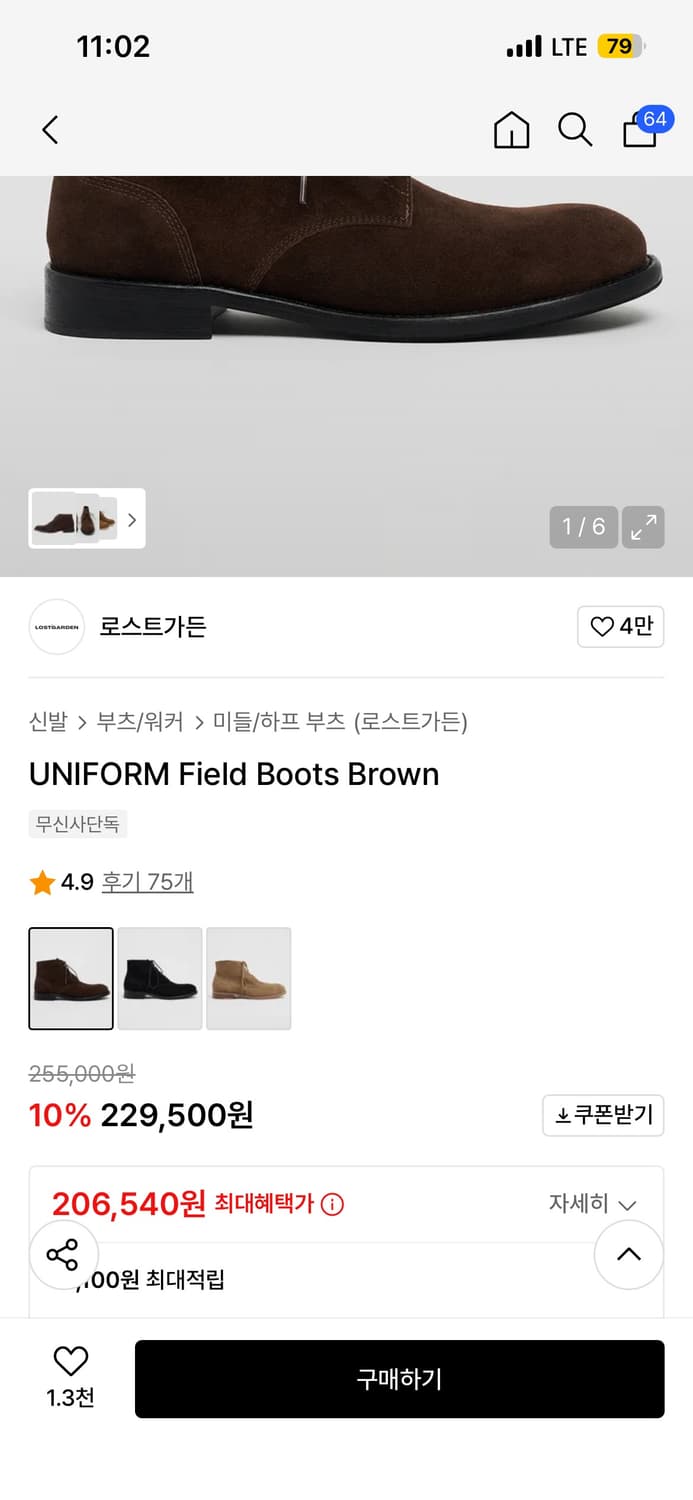Screen dimensions: 693x1500
Task: Select the black colorway swatch
Action: [160, 978]
